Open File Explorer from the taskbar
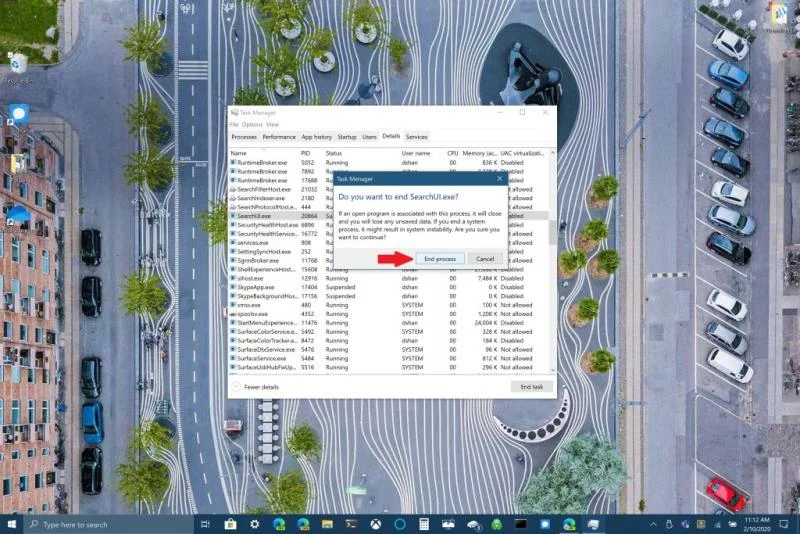The image size is (800, 534). point(327,524)
